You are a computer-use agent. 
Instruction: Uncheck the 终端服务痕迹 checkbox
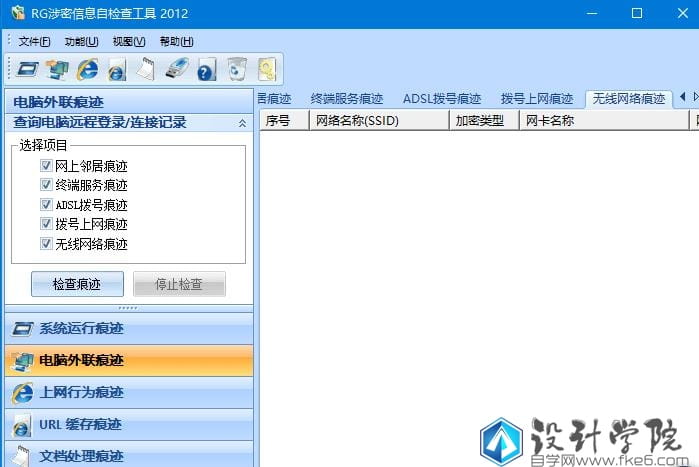(x=46, y=184)
